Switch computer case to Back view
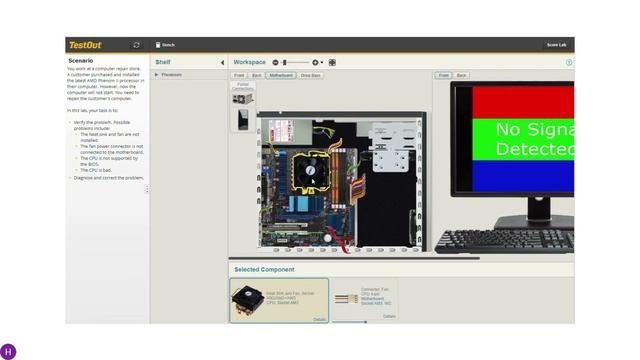Image resolution: width=640 pixels, height=360 pixels. (256, 76)
